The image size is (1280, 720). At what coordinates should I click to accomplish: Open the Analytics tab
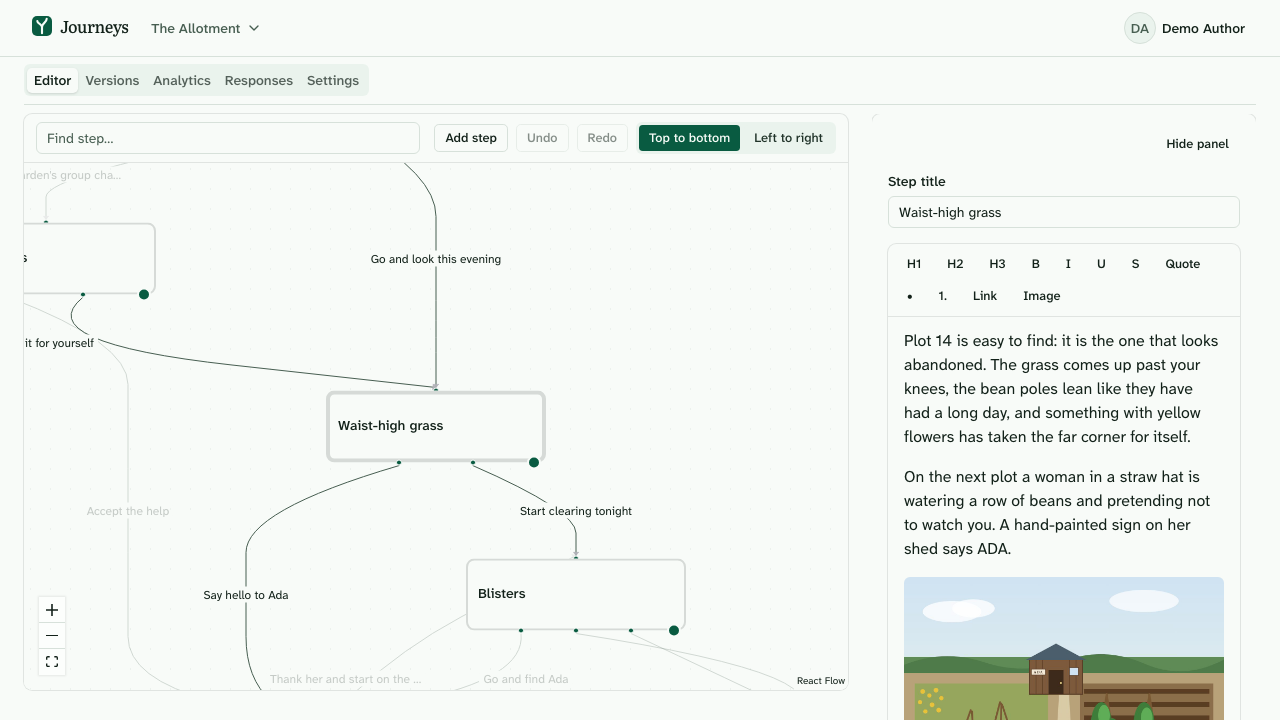click(x=182, y=80)
